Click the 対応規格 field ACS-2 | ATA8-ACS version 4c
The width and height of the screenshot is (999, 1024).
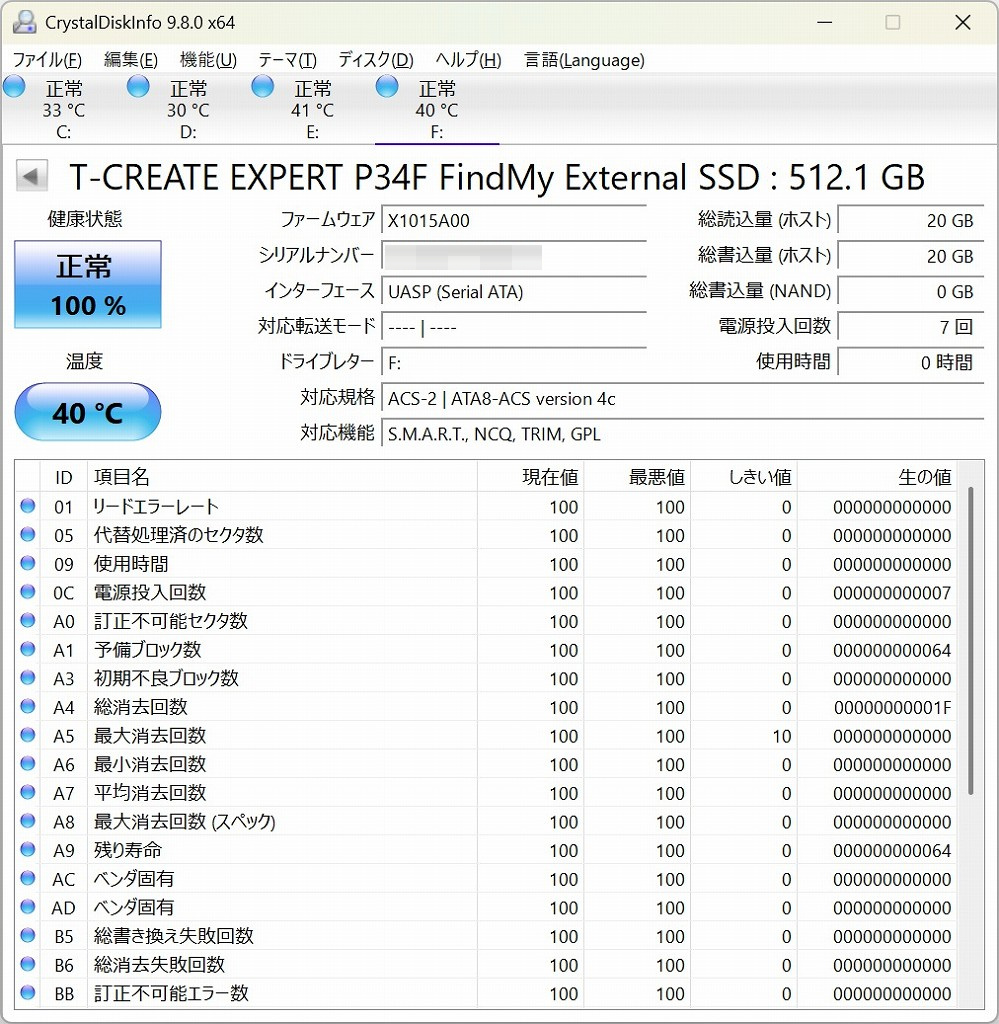click(682, 398)
